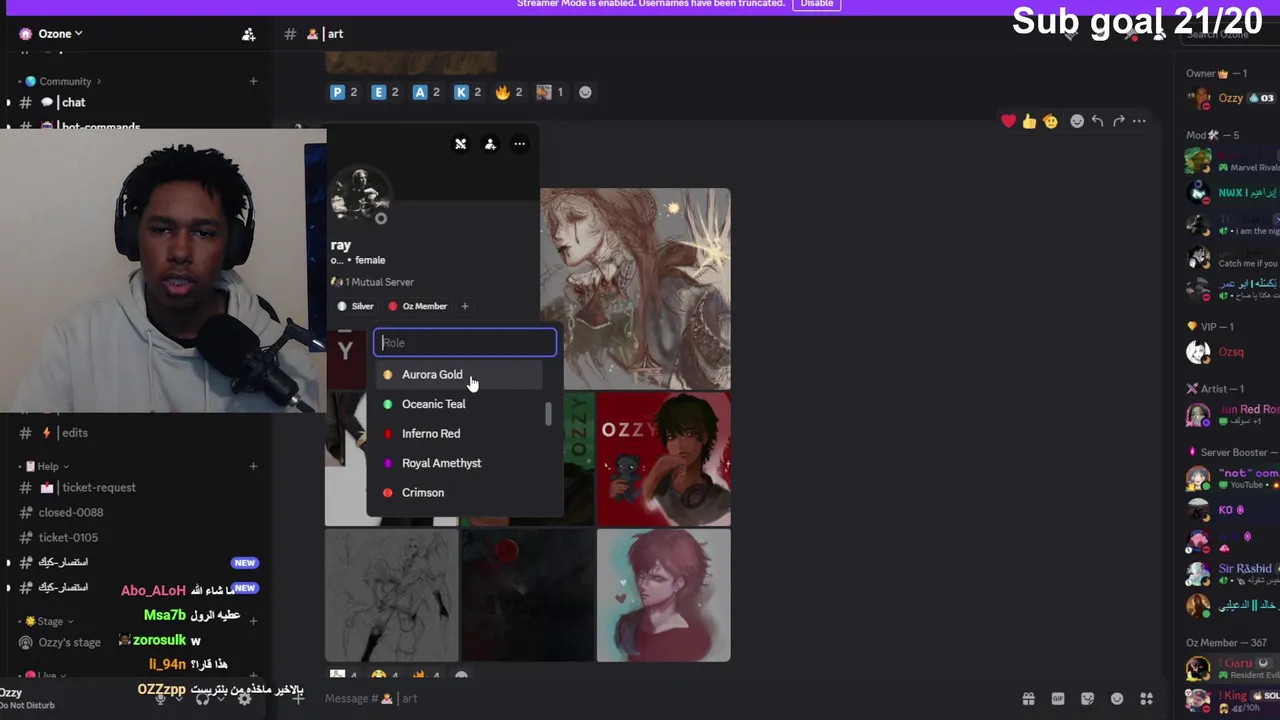Collapse the Stage category
Screen dimensions: 1280x720
pos(48,621)
